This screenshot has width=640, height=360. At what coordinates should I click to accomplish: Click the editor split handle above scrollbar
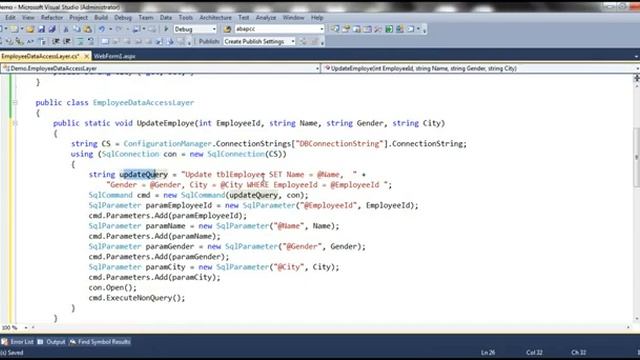pyautogui.click(x=636, y=78)
